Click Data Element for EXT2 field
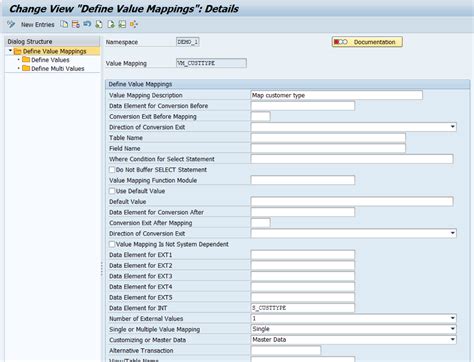The image size is (474, 362). 303,265
